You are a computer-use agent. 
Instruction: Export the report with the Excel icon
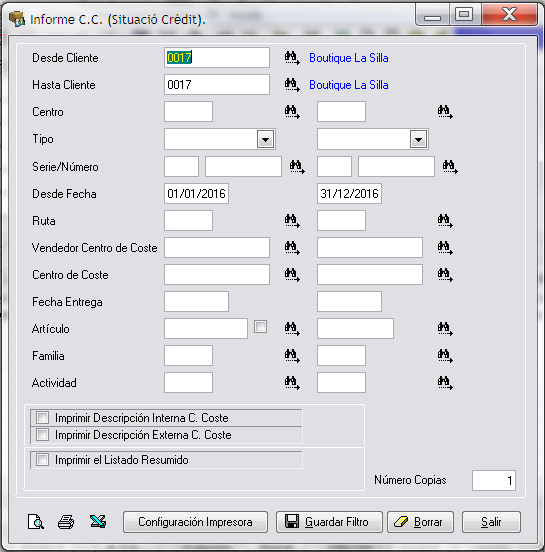(x=98, y=521)
